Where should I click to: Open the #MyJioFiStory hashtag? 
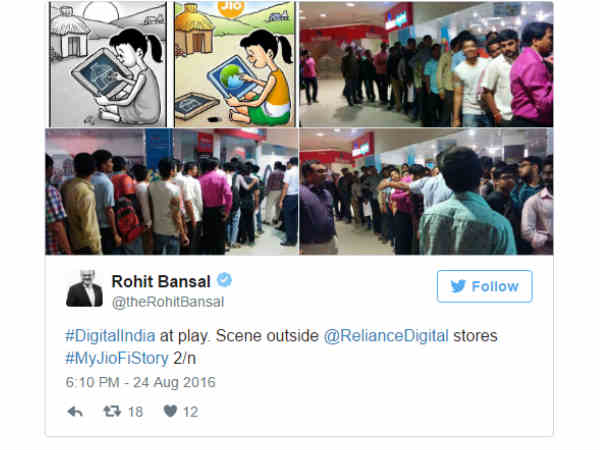point(117,359)
